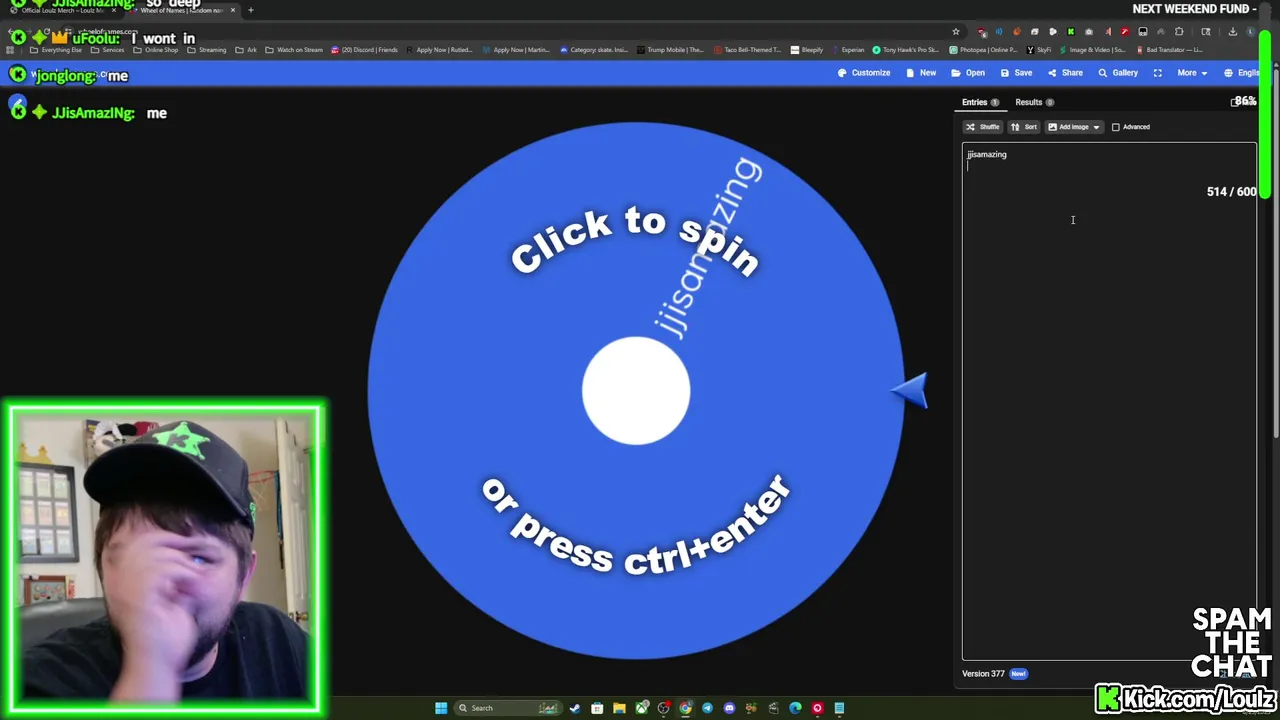Open the red circular app in taskbar
1280x720 pixels.
817,708
